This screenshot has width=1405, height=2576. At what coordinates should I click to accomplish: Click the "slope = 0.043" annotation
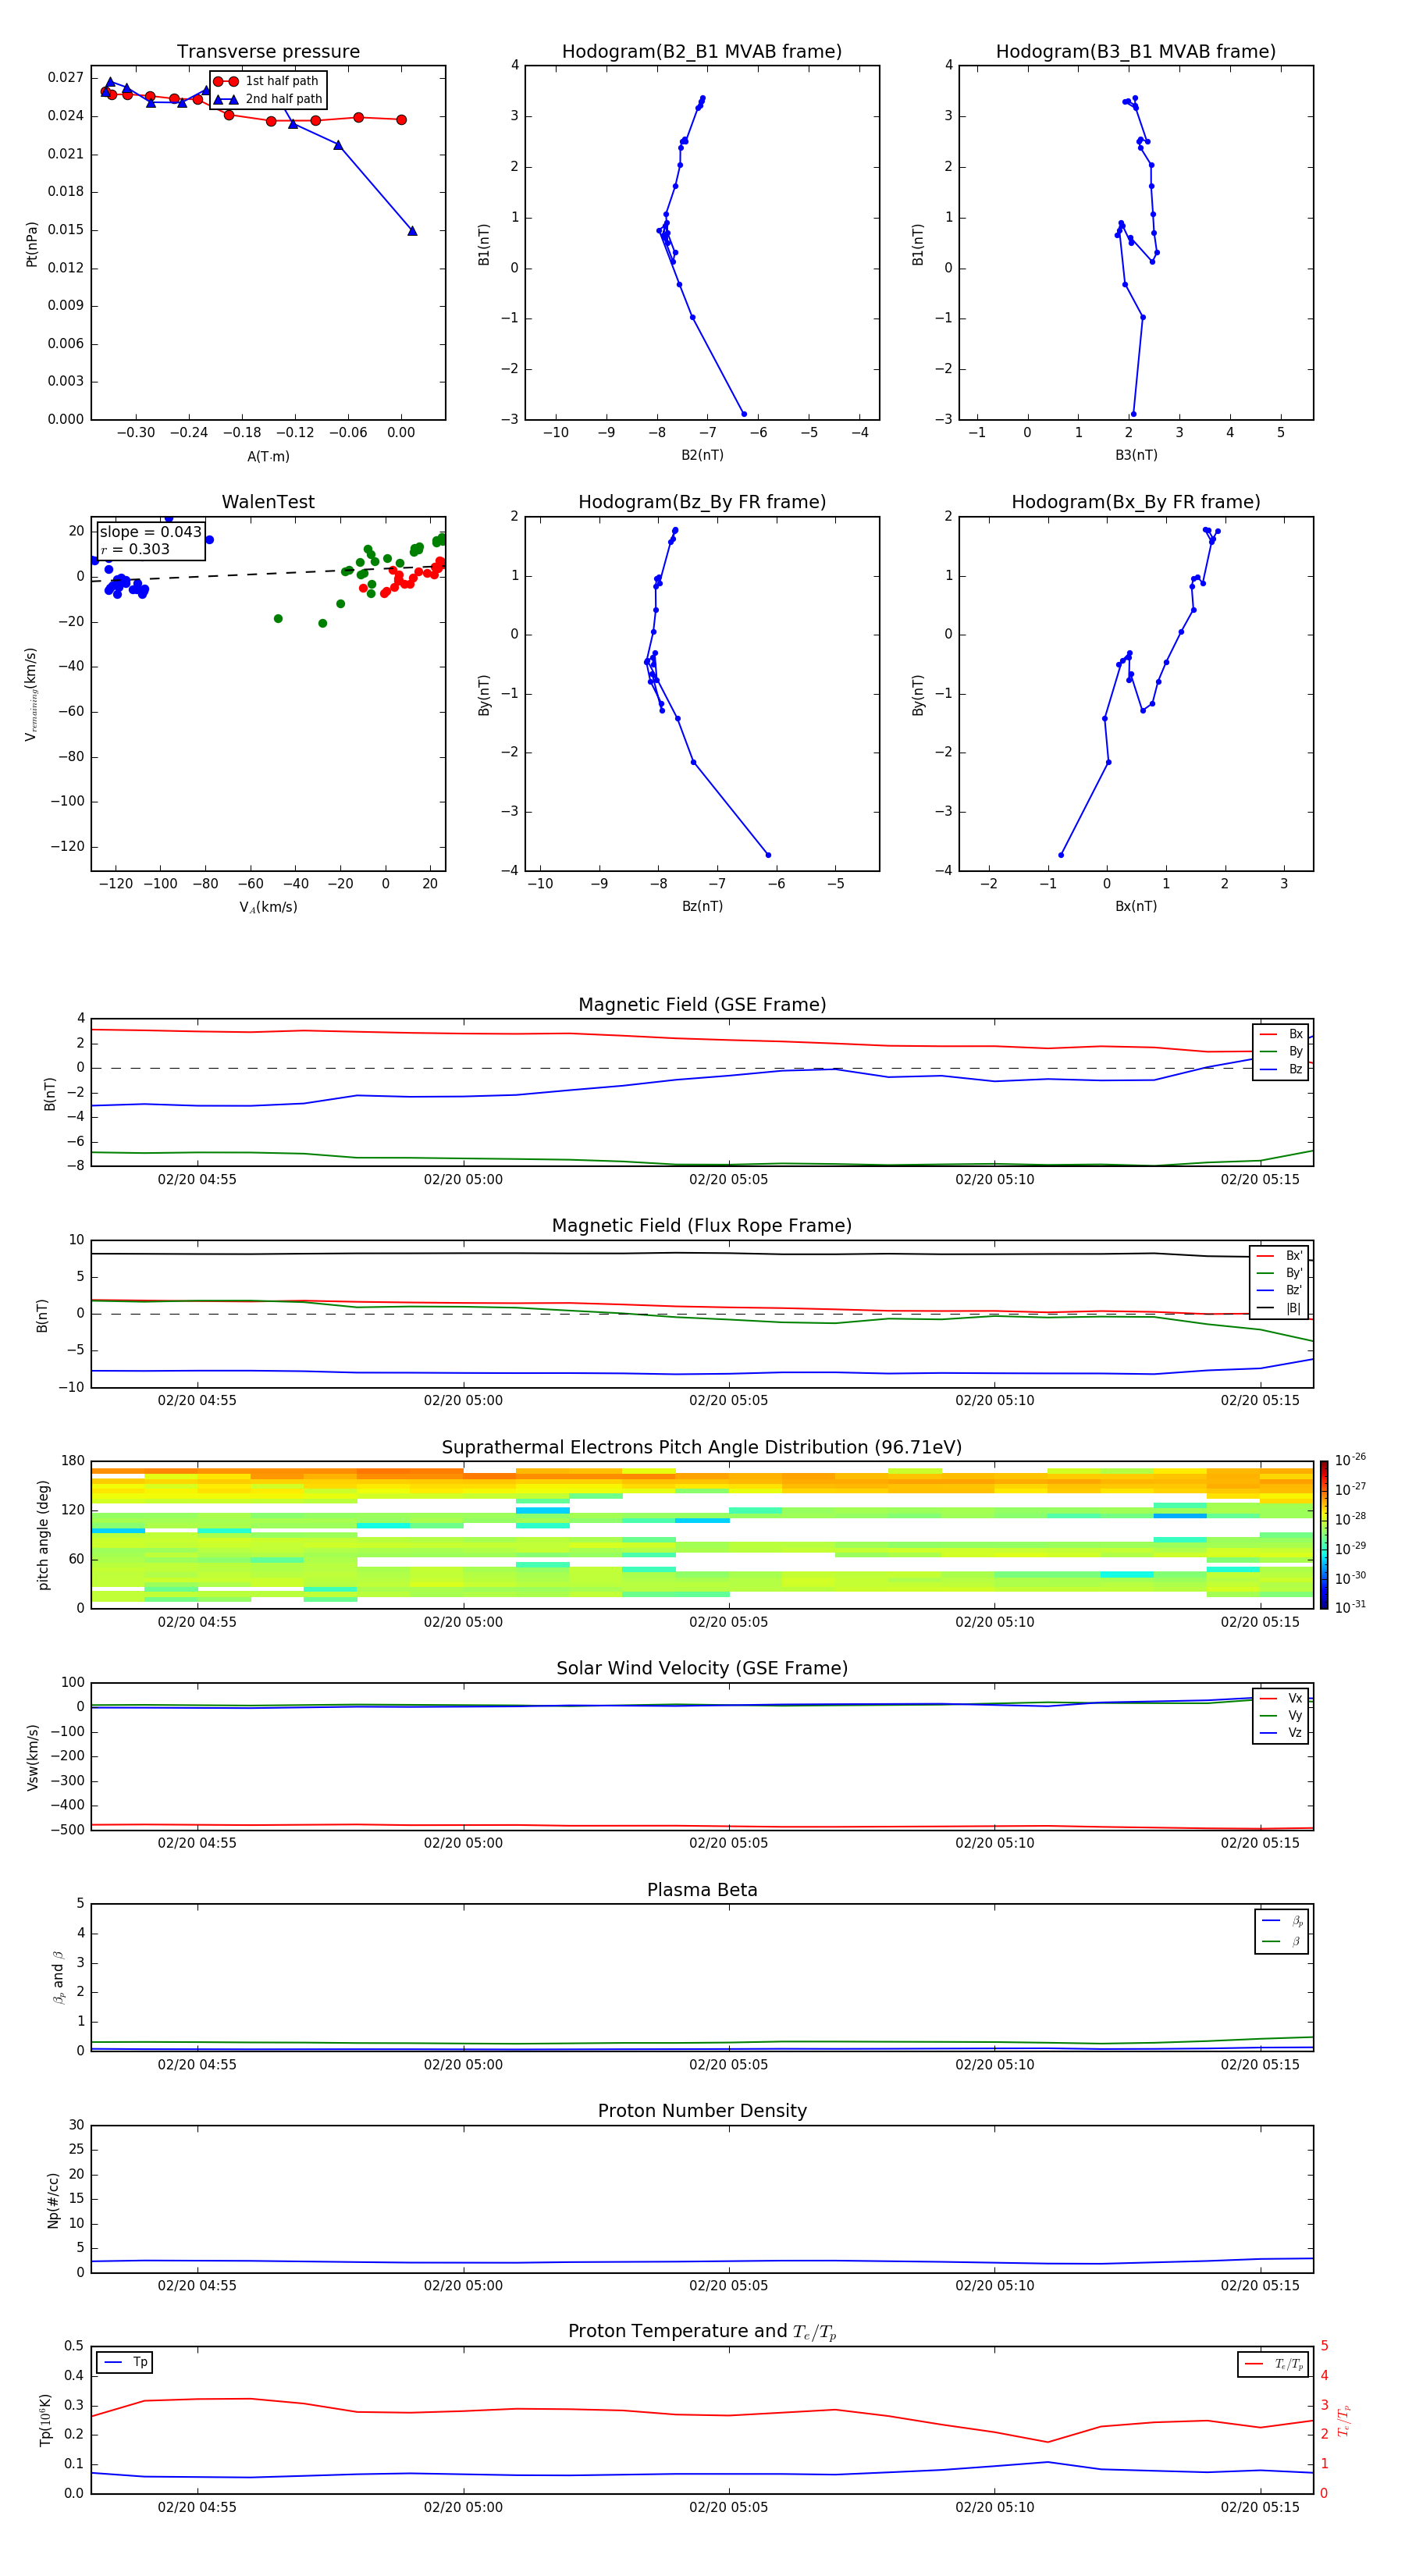(150, 532)
